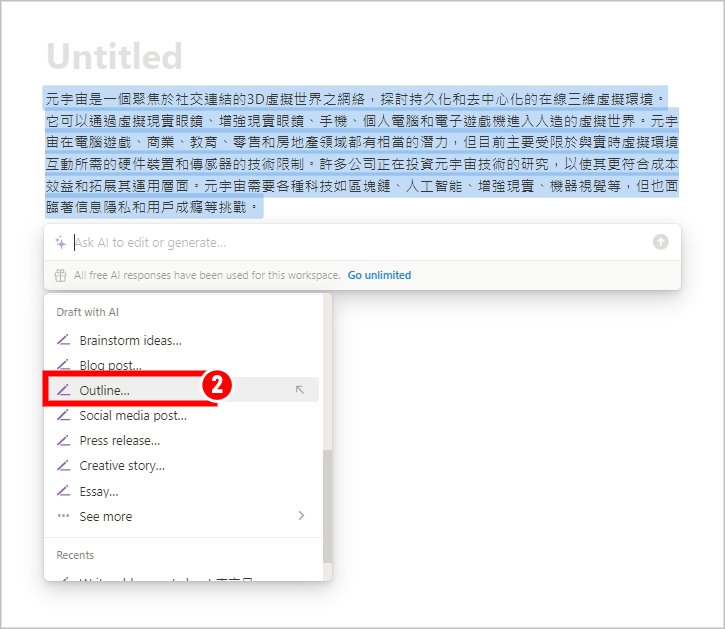Click the gift icon beside free responses notice
The width and height of the screenshot is (725, 629).
(61, 275)
